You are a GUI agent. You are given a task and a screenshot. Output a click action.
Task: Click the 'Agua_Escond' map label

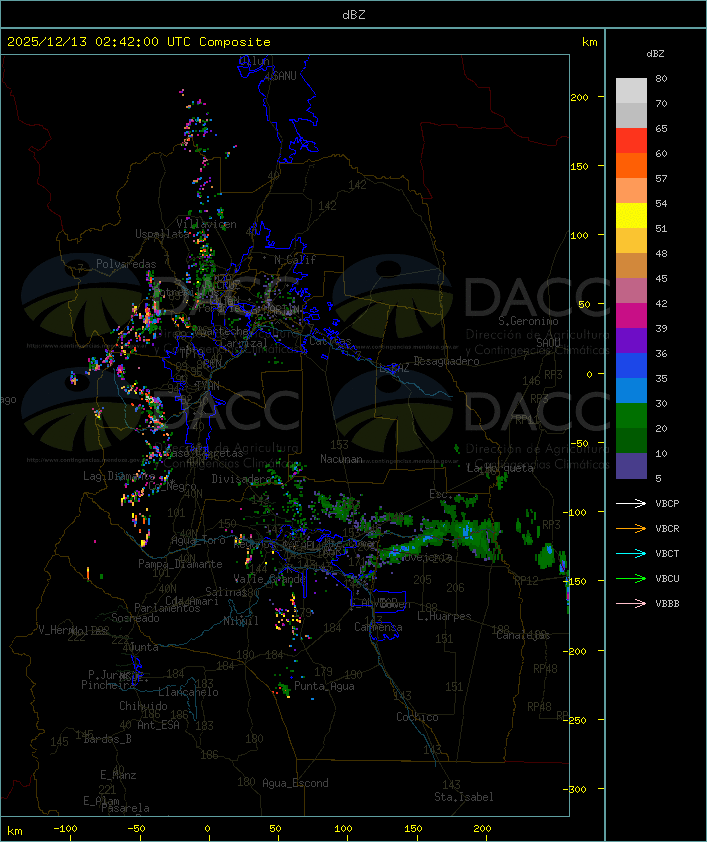[x=295, y=783]
